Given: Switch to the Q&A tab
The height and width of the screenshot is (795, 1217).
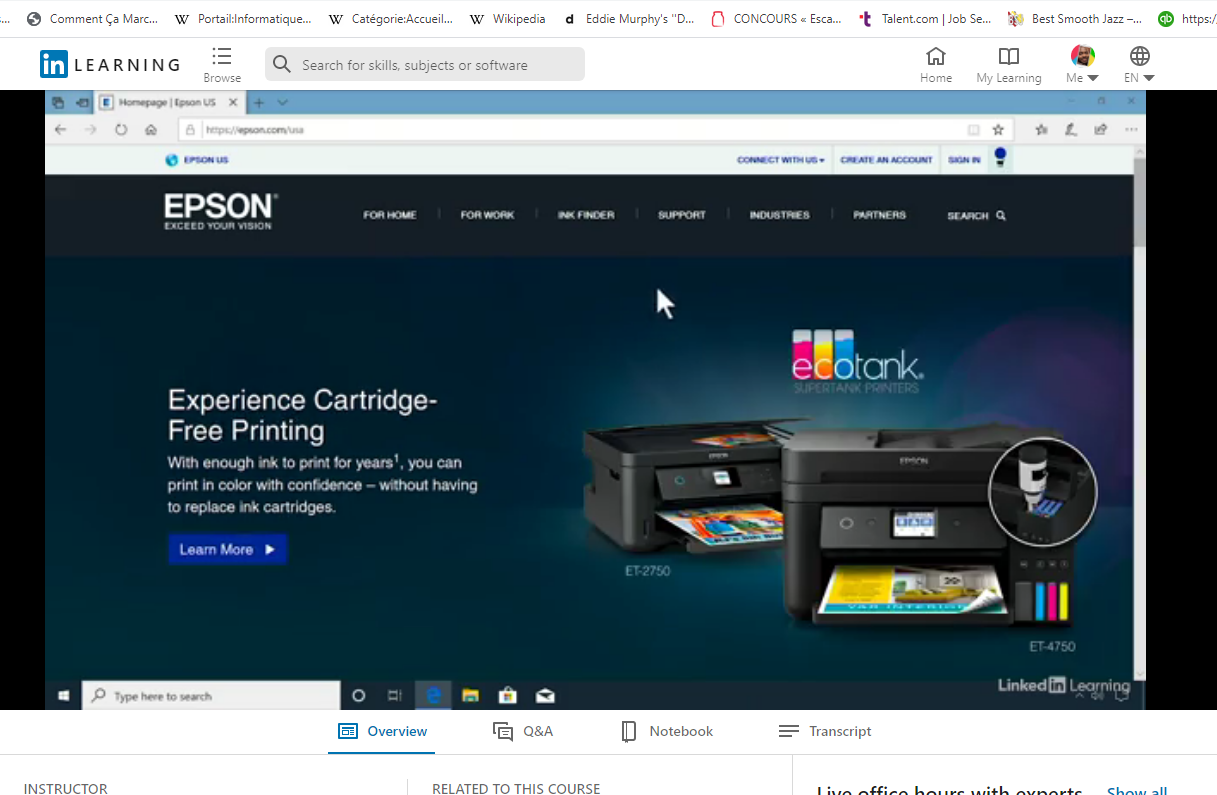Looking at the screenshot, I should point(523,731).
